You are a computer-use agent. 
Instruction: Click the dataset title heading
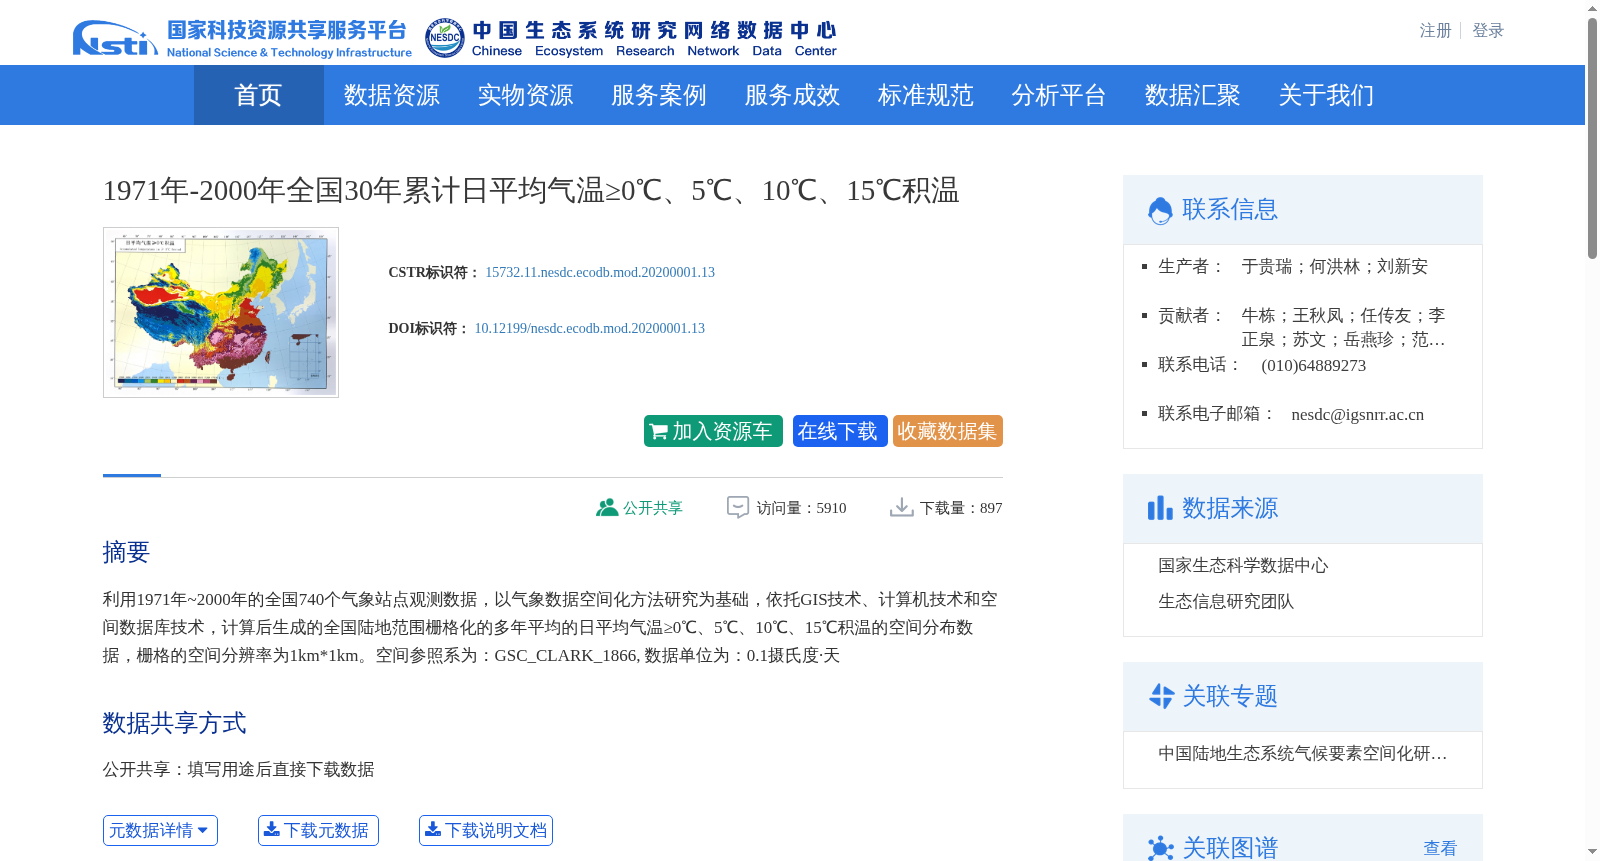pyautogui.click(x=531, y=190)
